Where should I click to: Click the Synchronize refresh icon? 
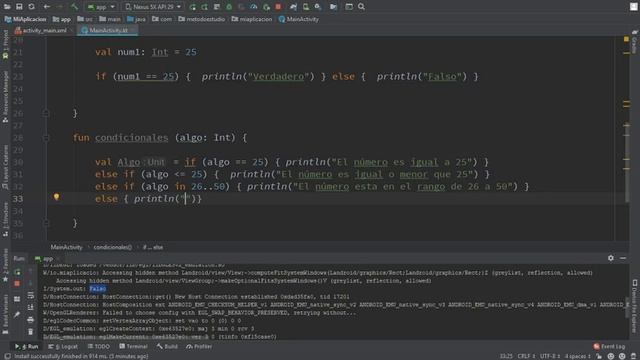click(x=31, y=7)
